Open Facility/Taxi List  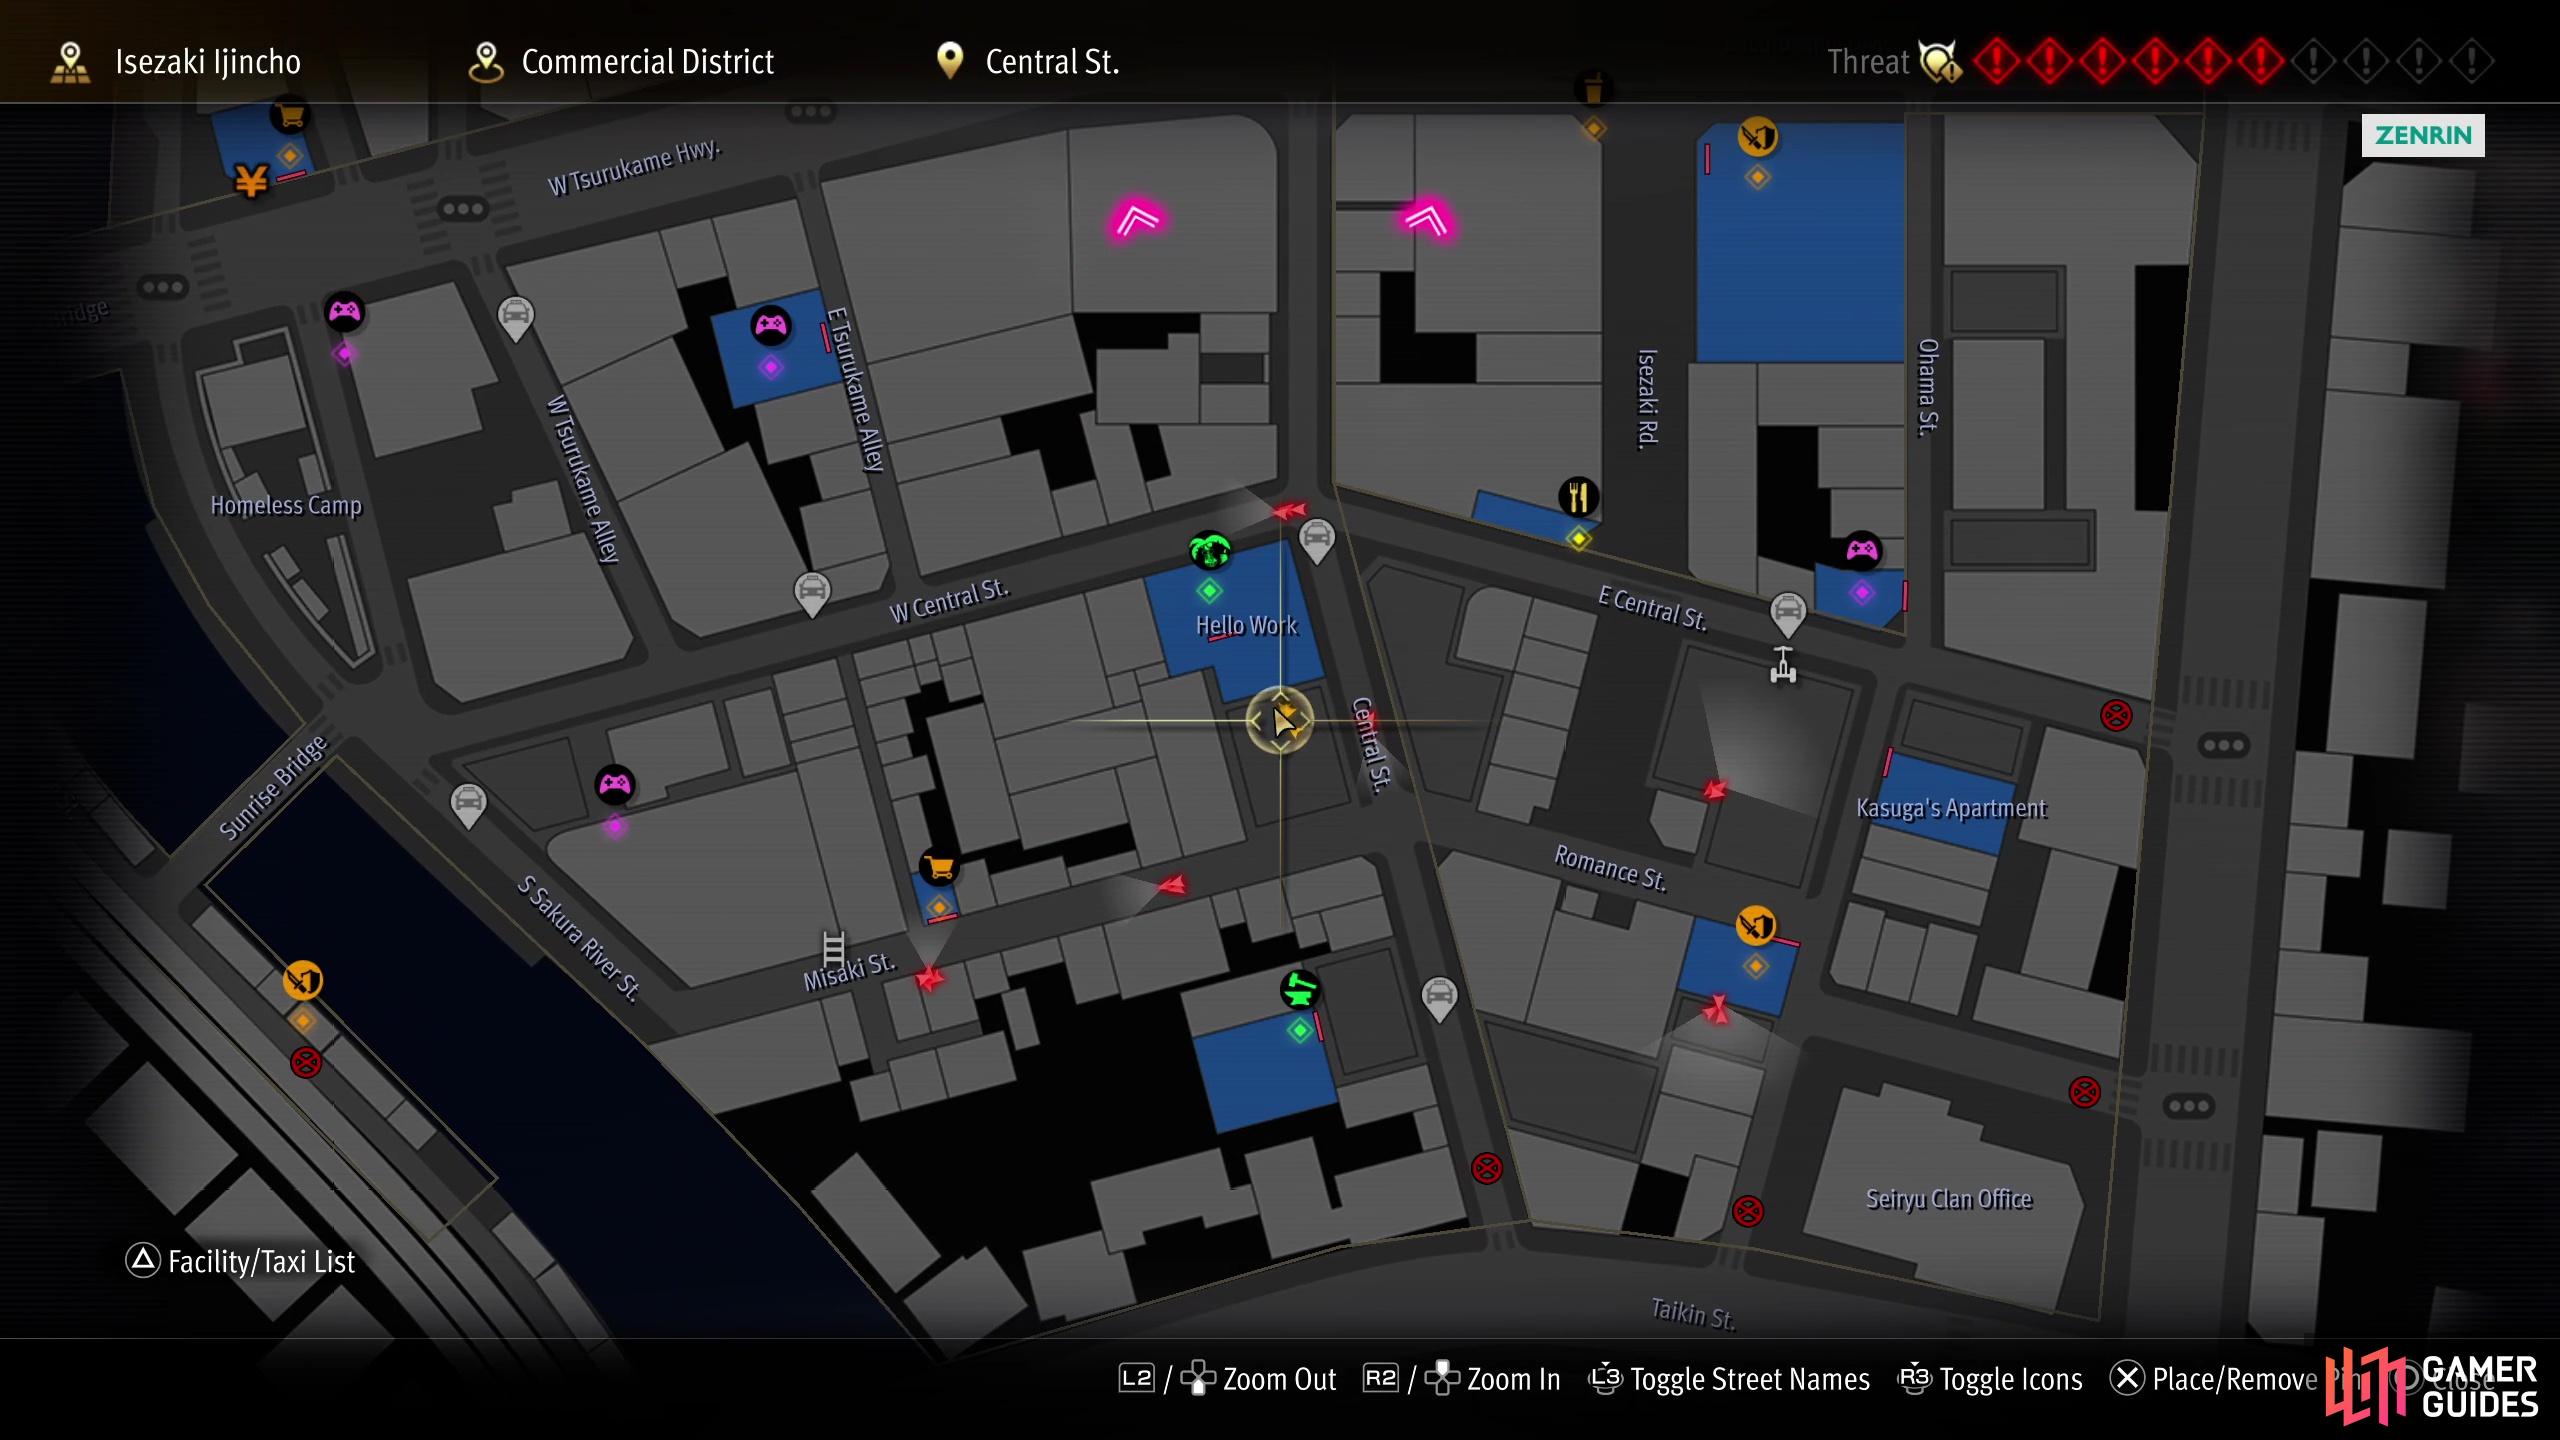[x=240, y=1261]
